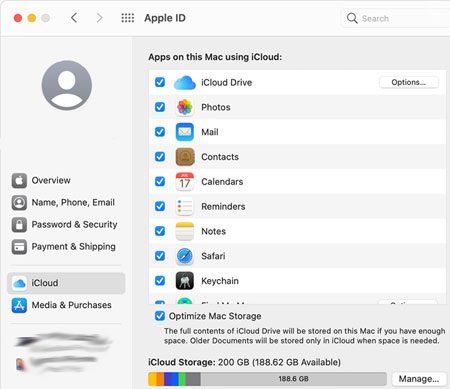Toggle the Contacts checkbox

(160, 156)
